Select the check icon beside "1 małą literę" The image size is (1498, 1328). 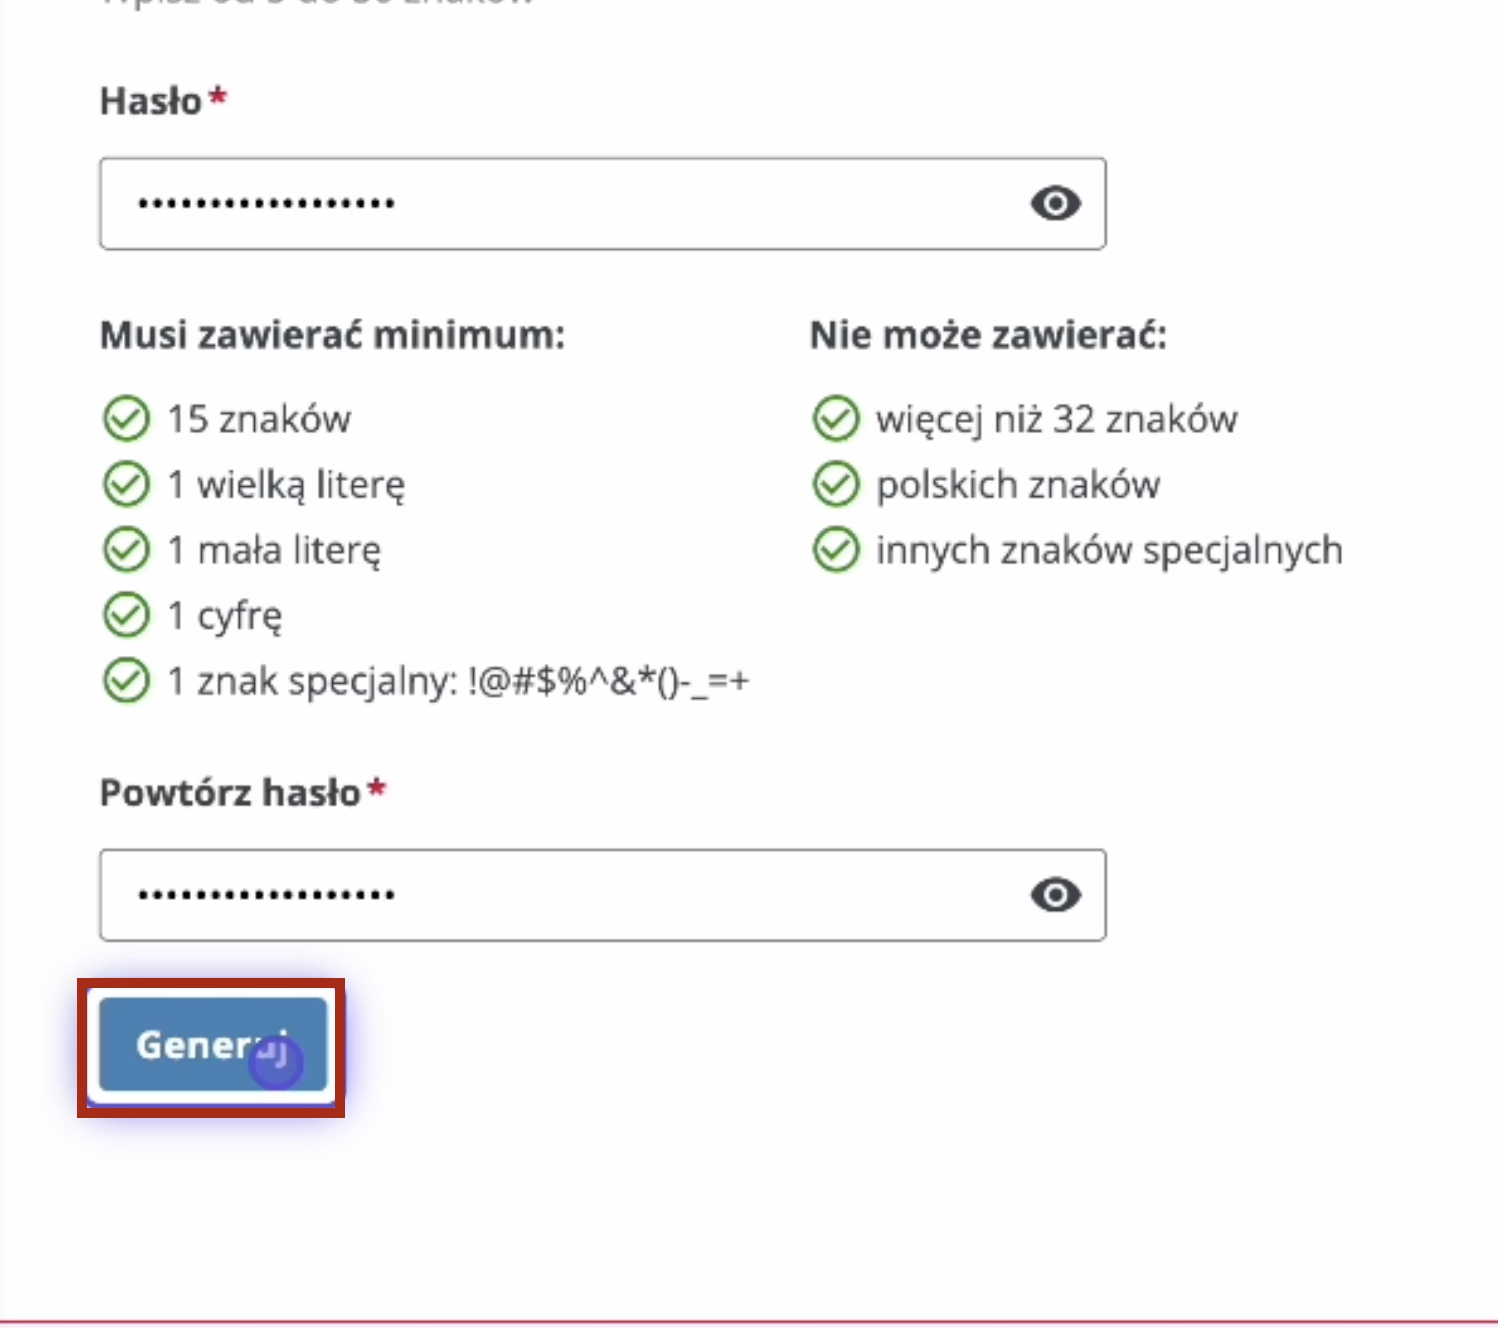tap(127, 550)
